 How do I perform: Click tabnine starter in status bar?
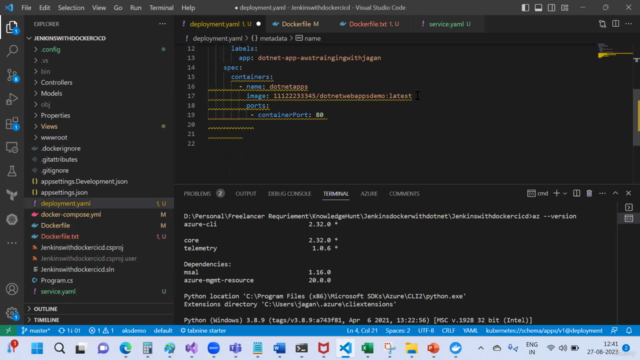click(x=203, y=331)
